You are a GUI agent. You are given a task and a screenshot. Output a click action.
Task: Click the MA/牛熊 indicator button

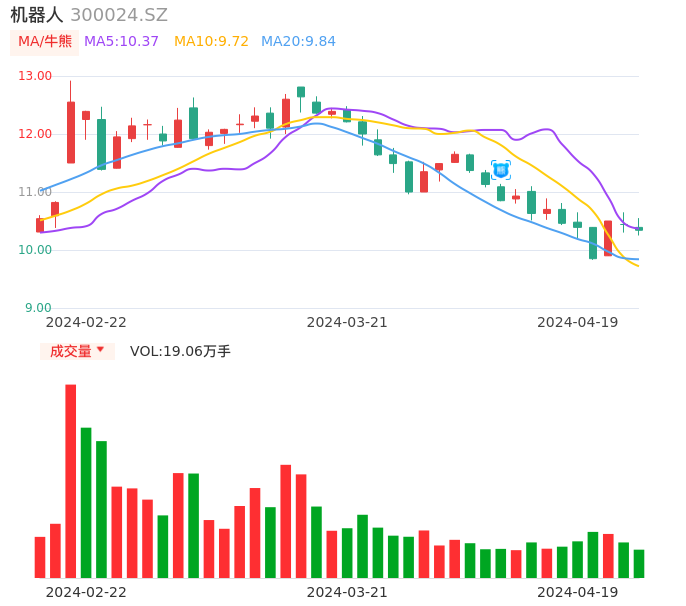(x=44, y=42)
